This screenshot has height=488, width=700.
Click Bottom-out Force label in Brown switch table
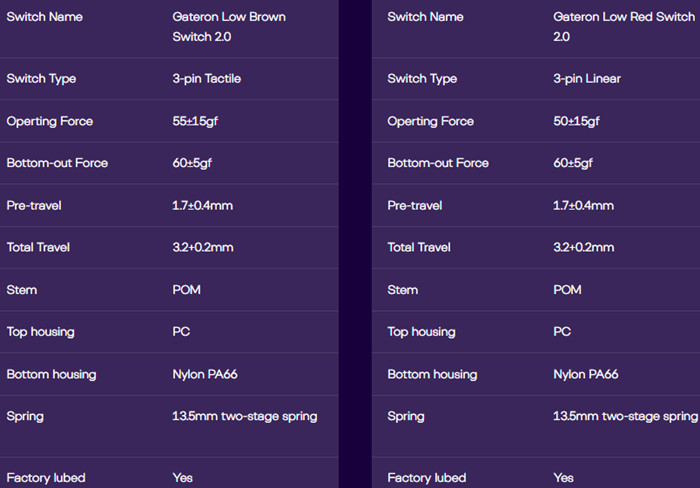coord(57,163)
